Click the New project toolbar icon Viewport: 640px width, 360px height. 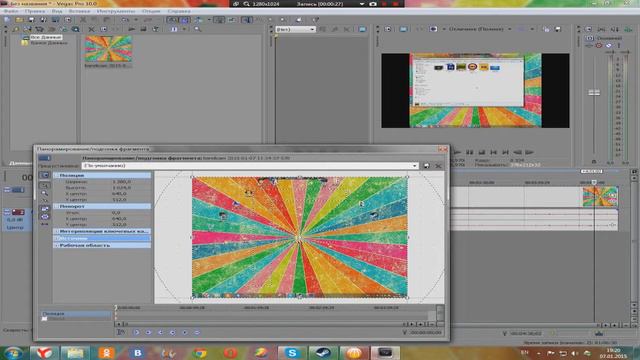click(x=7, y=20)
